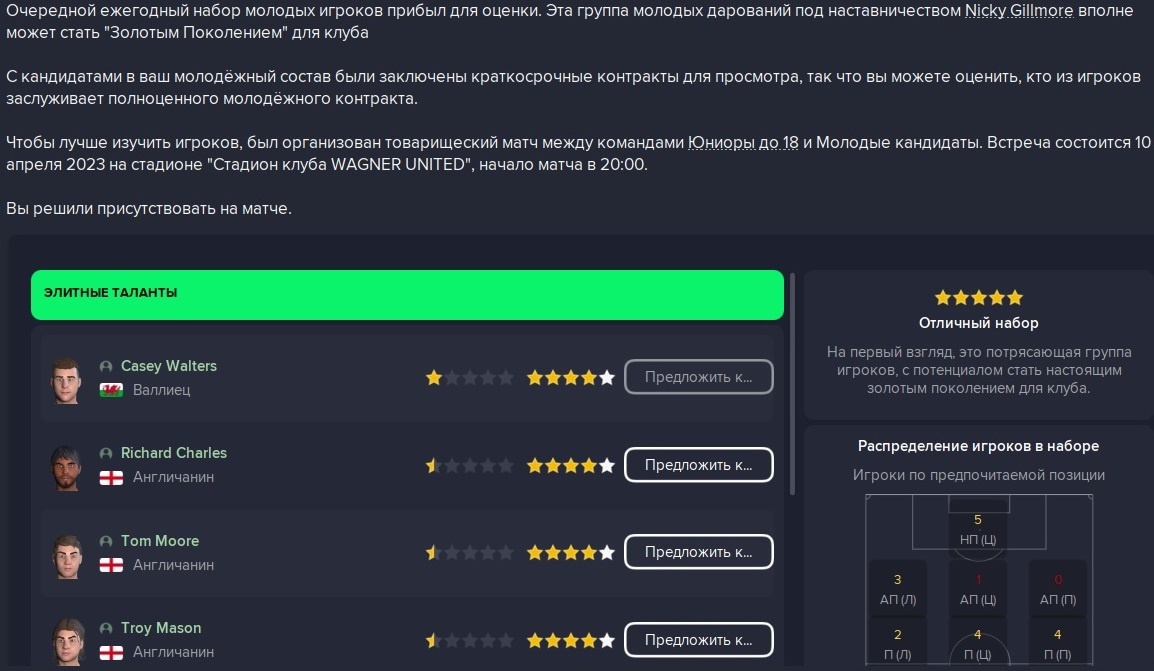
Task: Click Troy Mason's portrait image
Action: tap(67, 642)
